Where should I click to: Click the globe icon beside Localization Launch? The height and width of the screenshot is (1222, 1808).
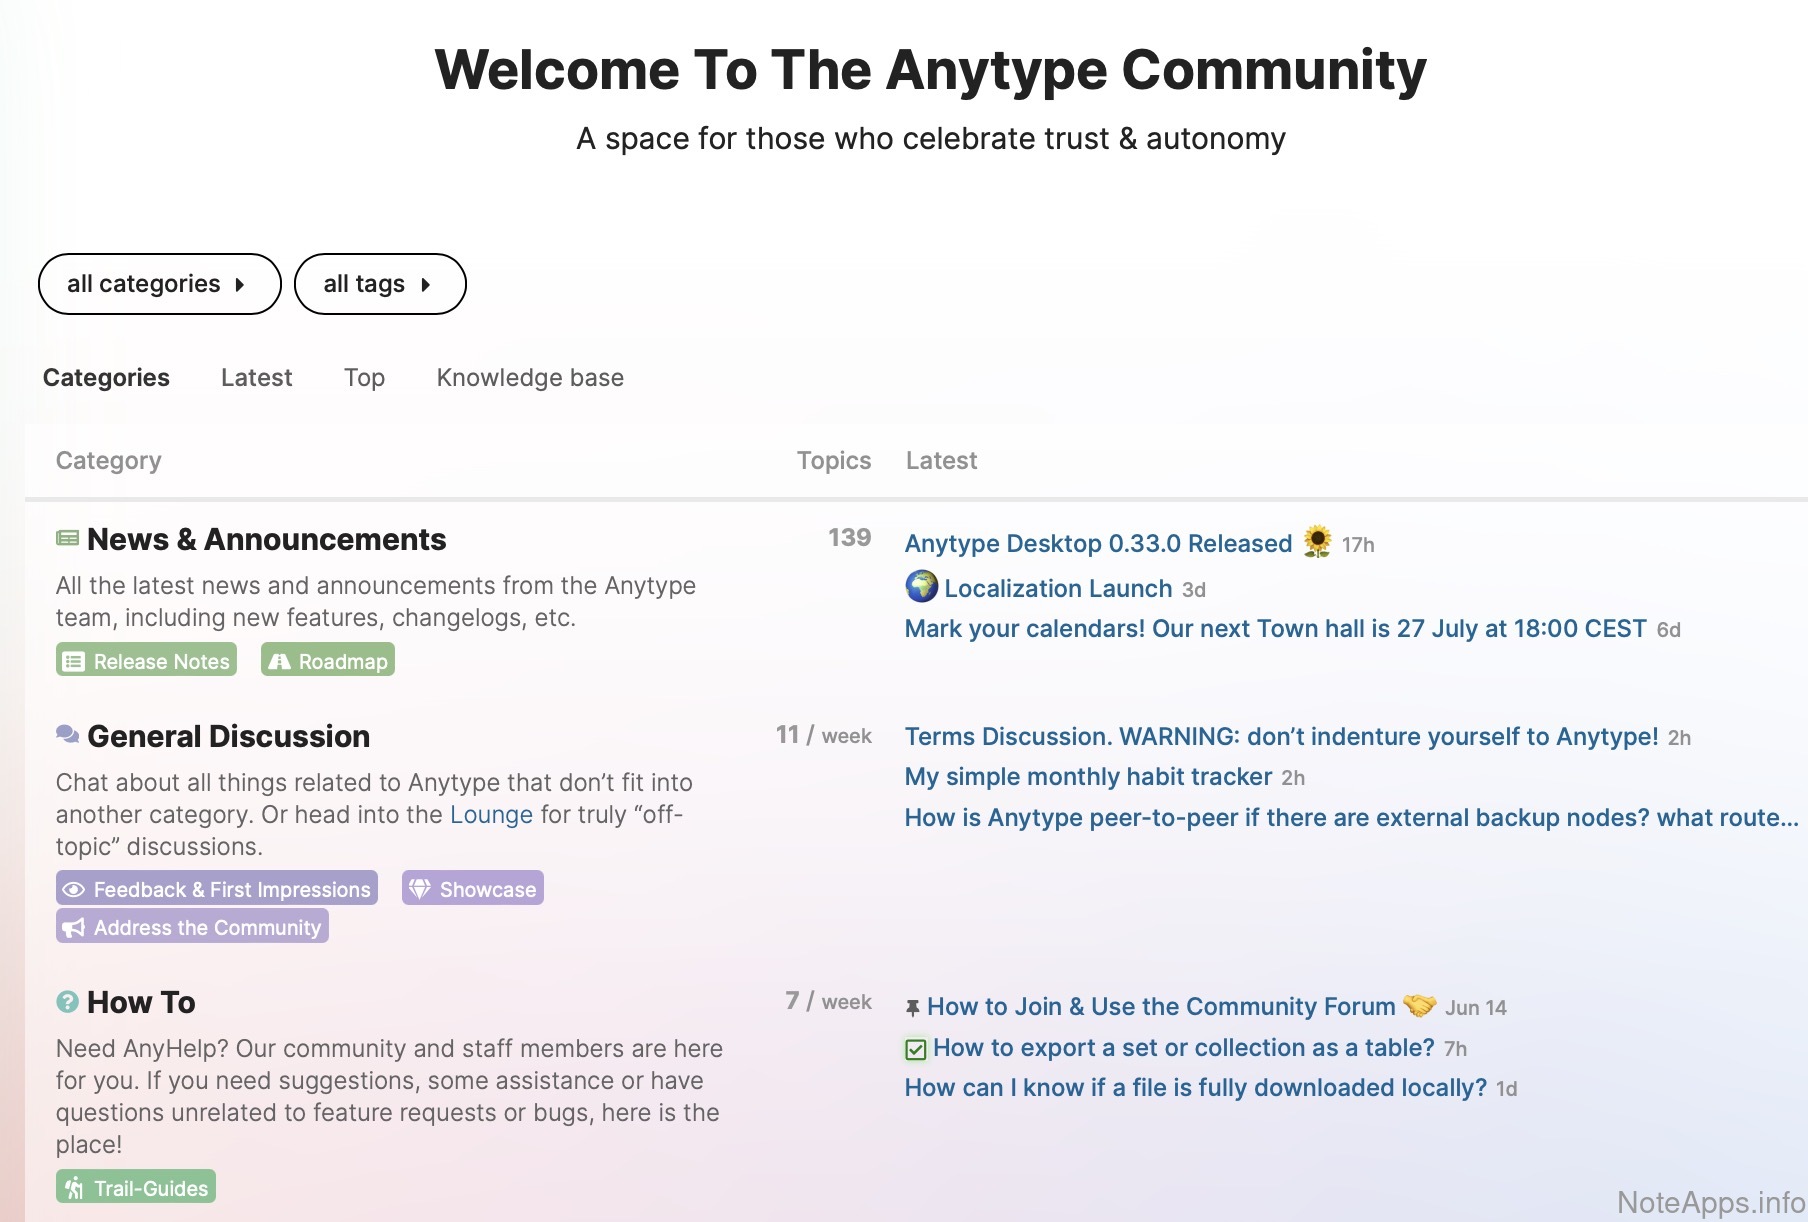921,586
